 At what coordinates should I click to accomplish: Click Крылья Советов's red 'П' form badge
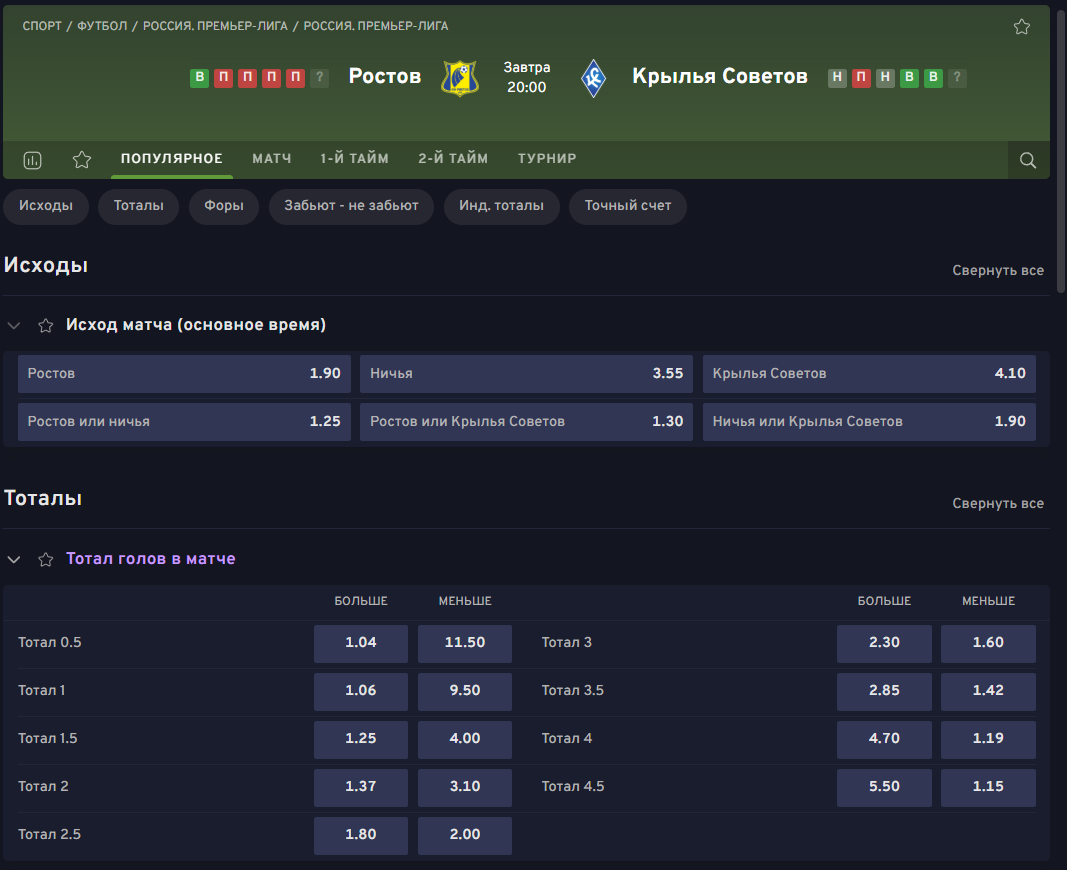pos(861,78)
